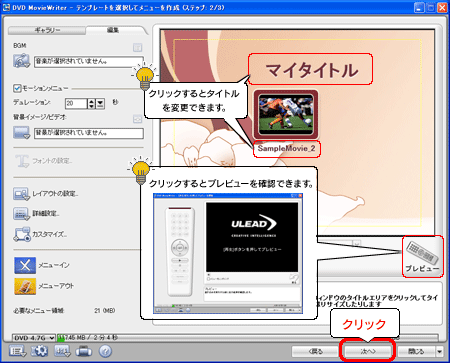Select the SampleMovie_2 soccer thumbnail
This screenshot has width=450, height=363.
tap(286, 115)
